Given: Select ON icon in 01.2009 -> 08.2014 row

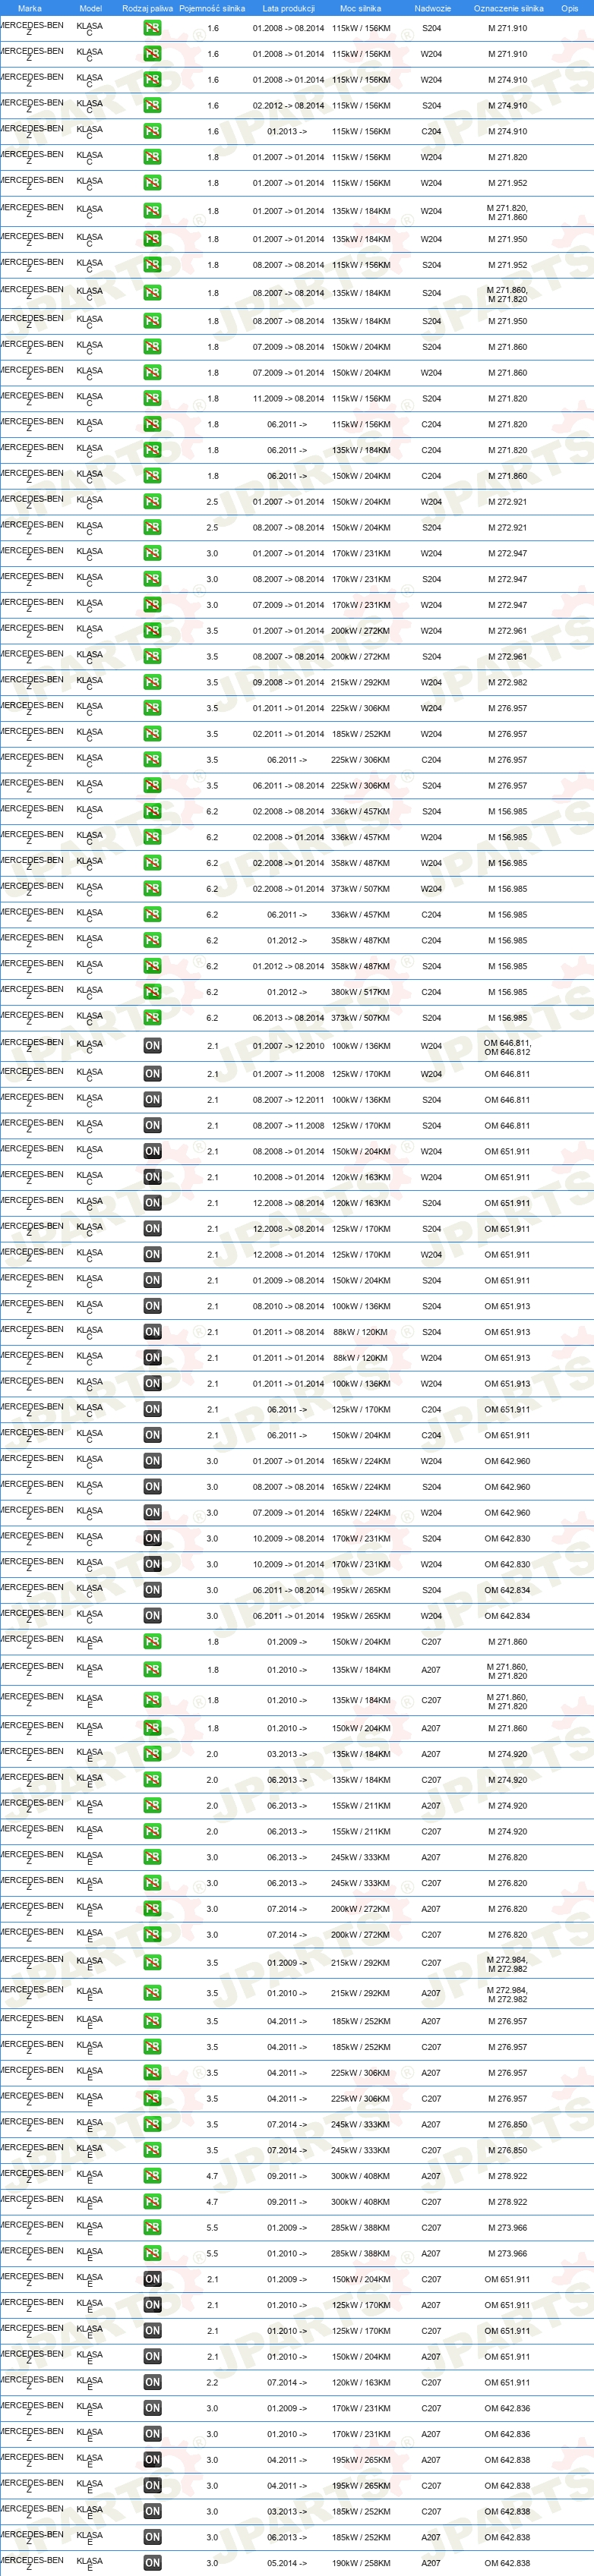Looking at the screenshot, I should pos(152,1280).
